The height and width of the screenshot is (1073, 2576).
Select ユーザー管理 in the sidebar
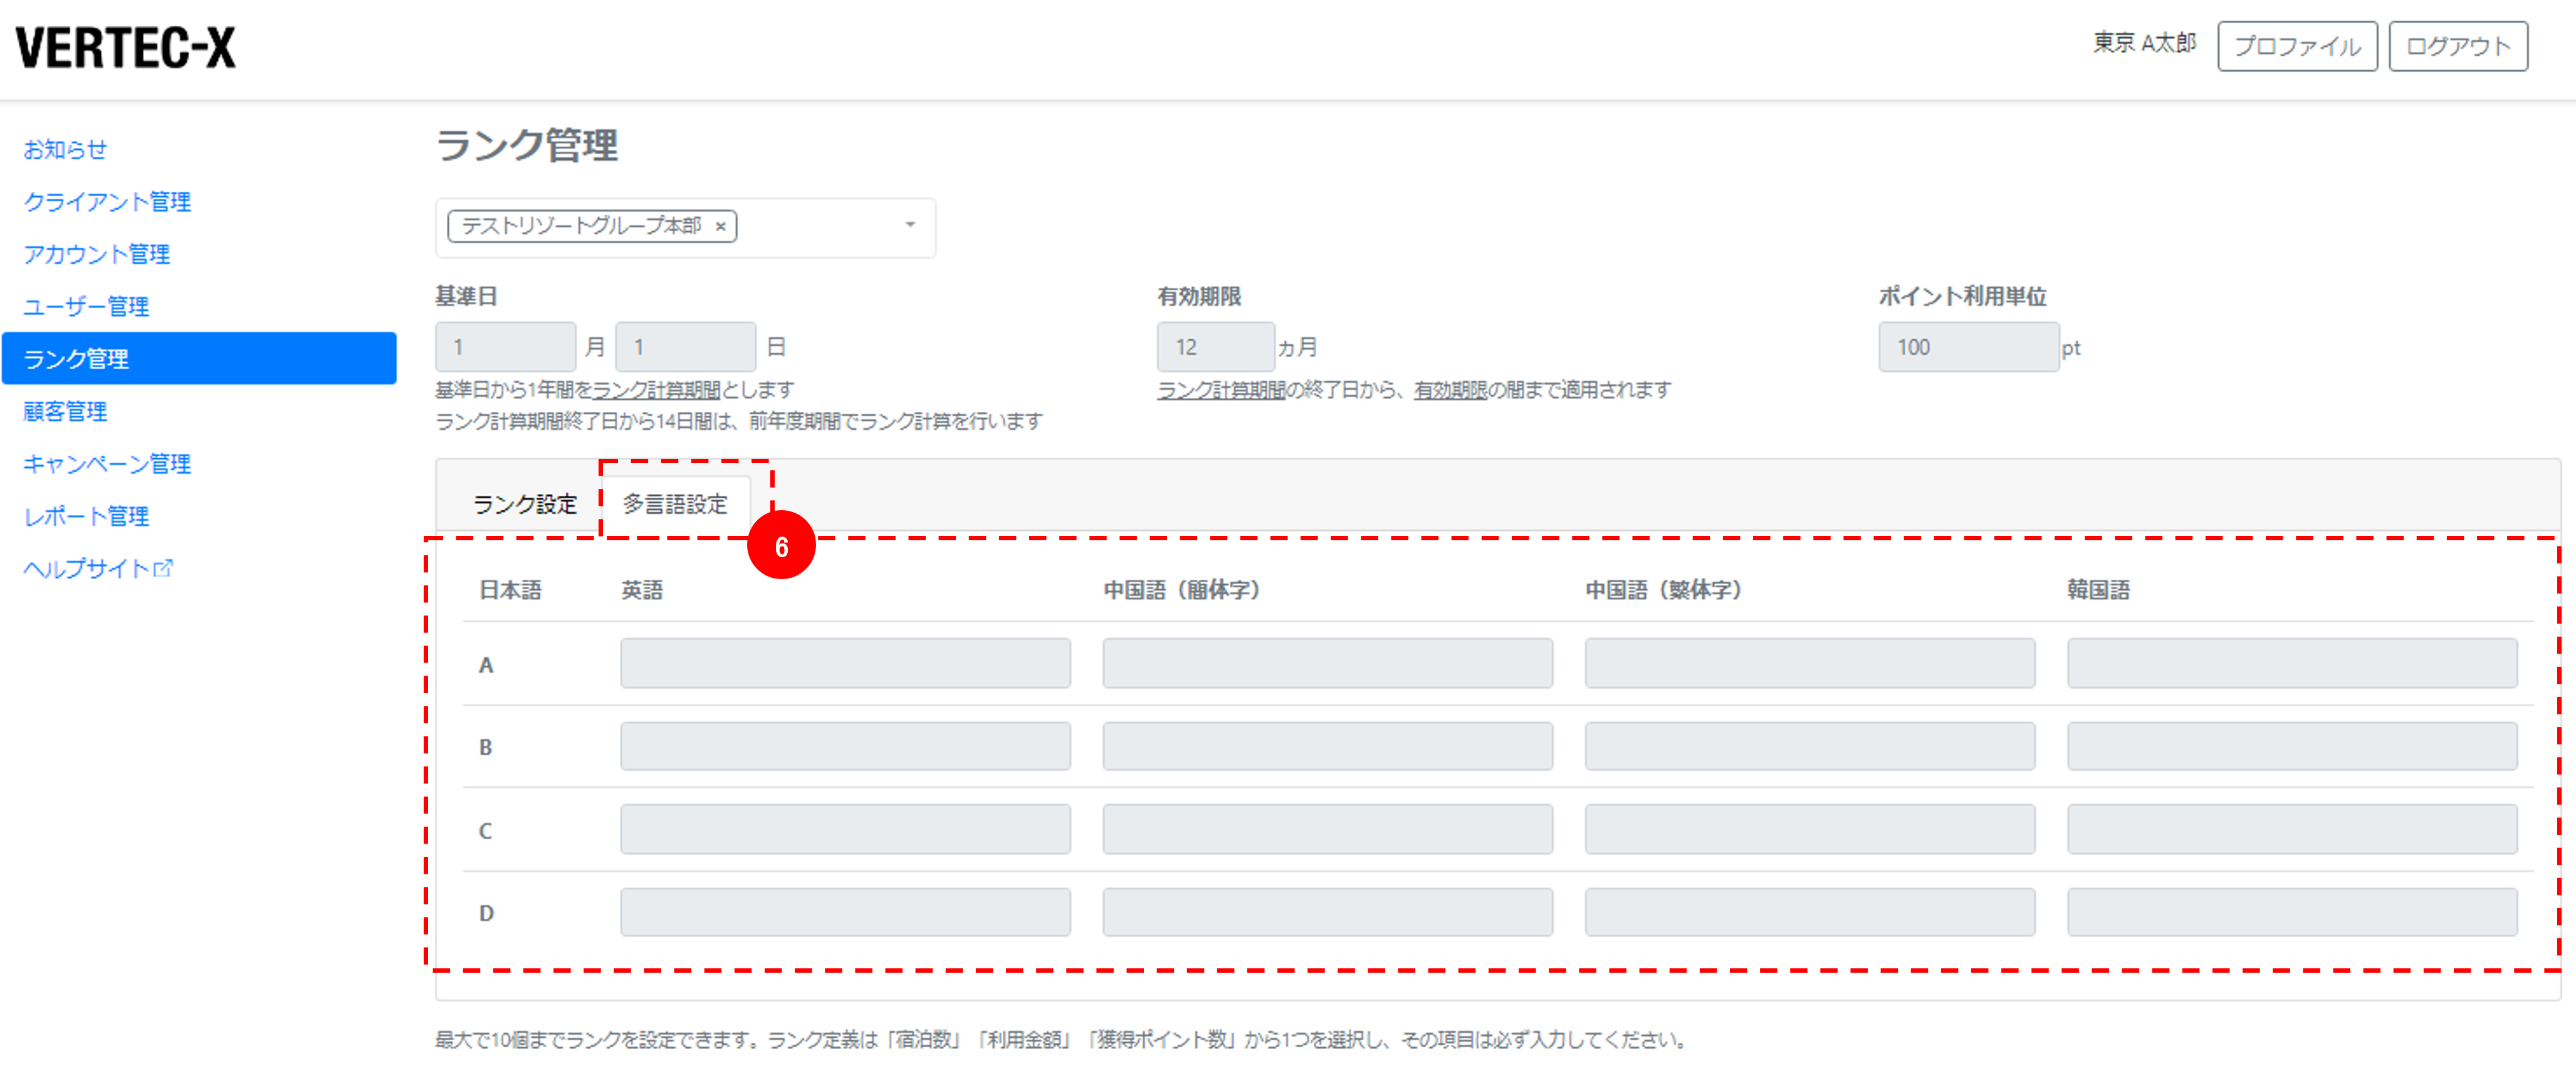[x=86, y=306]
